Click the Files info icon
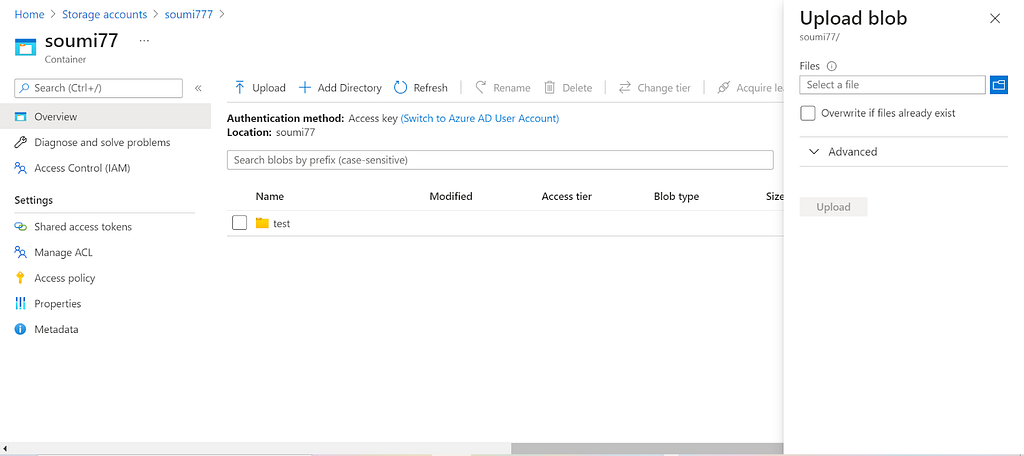This screenshot has width=1024, height=456. point(832,66)
